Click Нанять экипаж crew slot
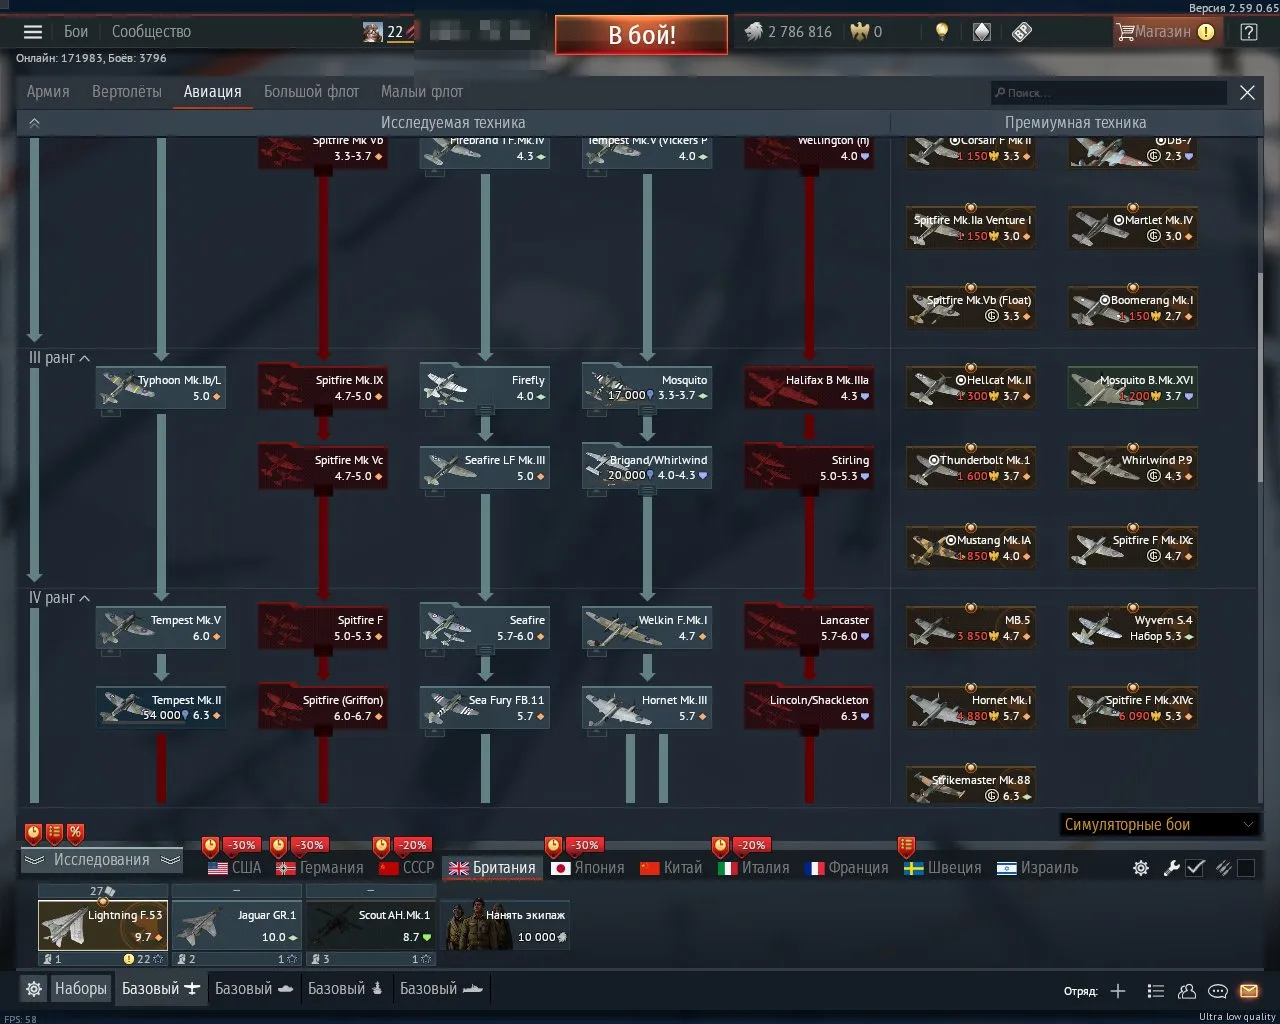Viewport: 1280px width, 1024px height. pos(507,925)
